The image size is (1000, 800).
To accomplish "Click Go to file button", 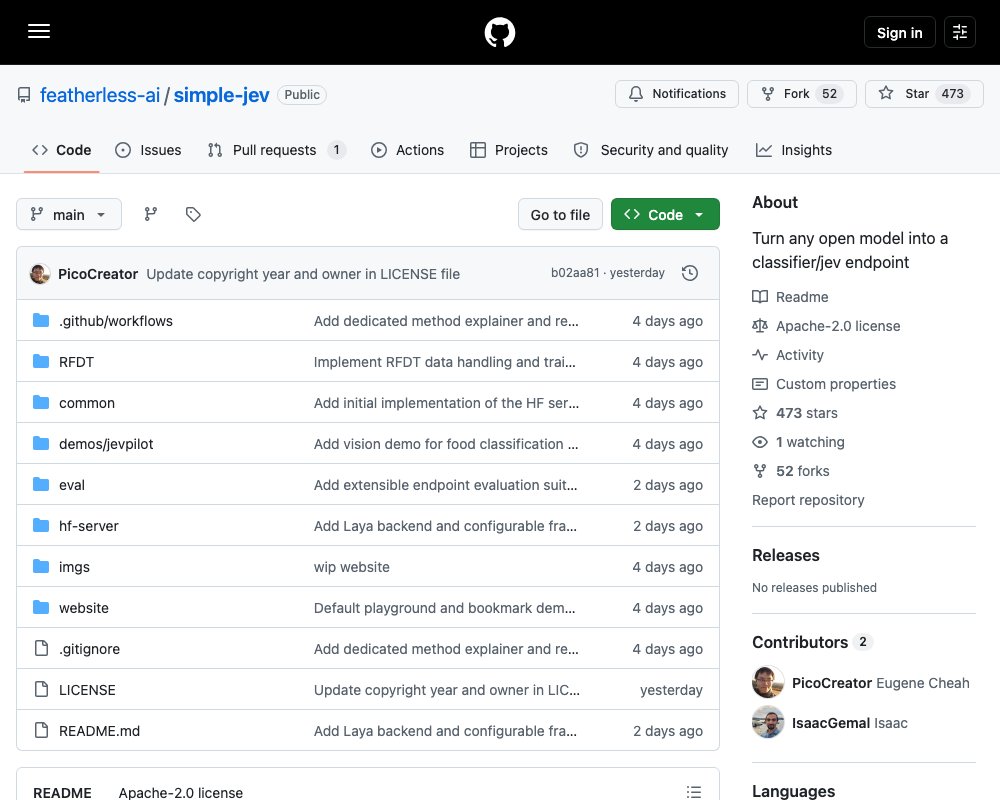I will click(560, 214).
